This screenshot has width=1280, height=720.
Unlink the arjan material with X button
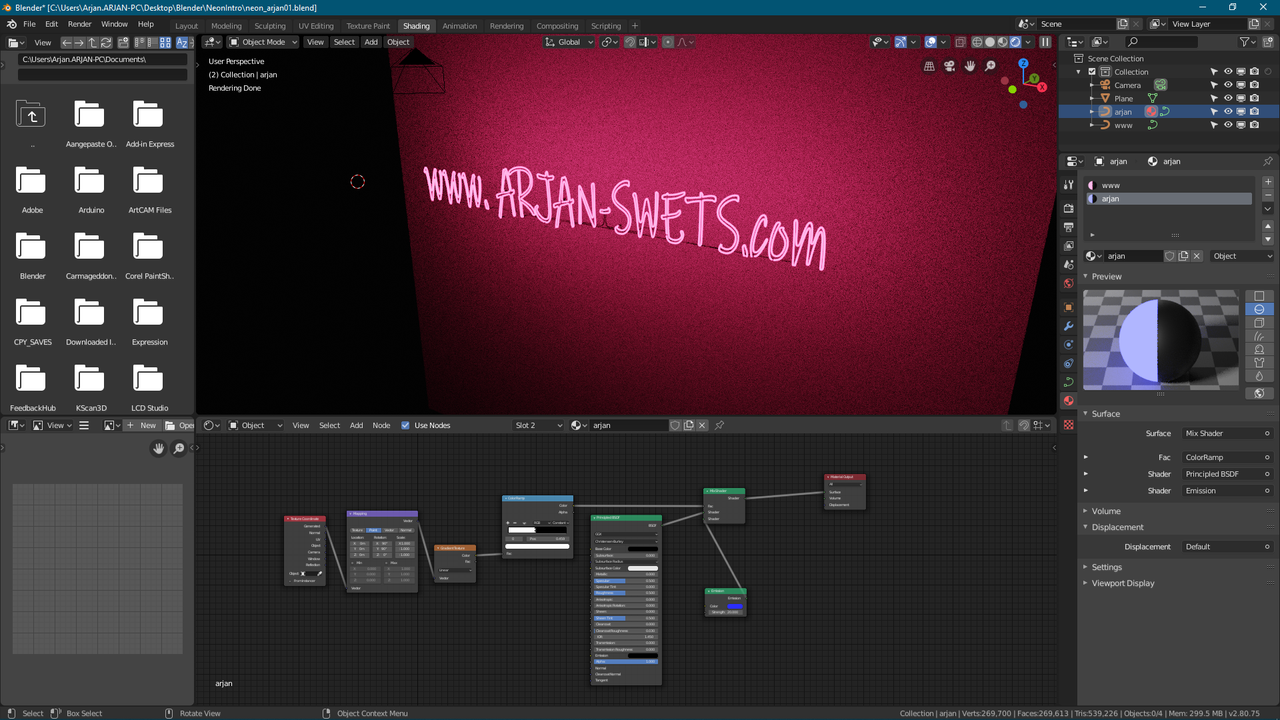pyautogui.click(x=1197, y=256)
